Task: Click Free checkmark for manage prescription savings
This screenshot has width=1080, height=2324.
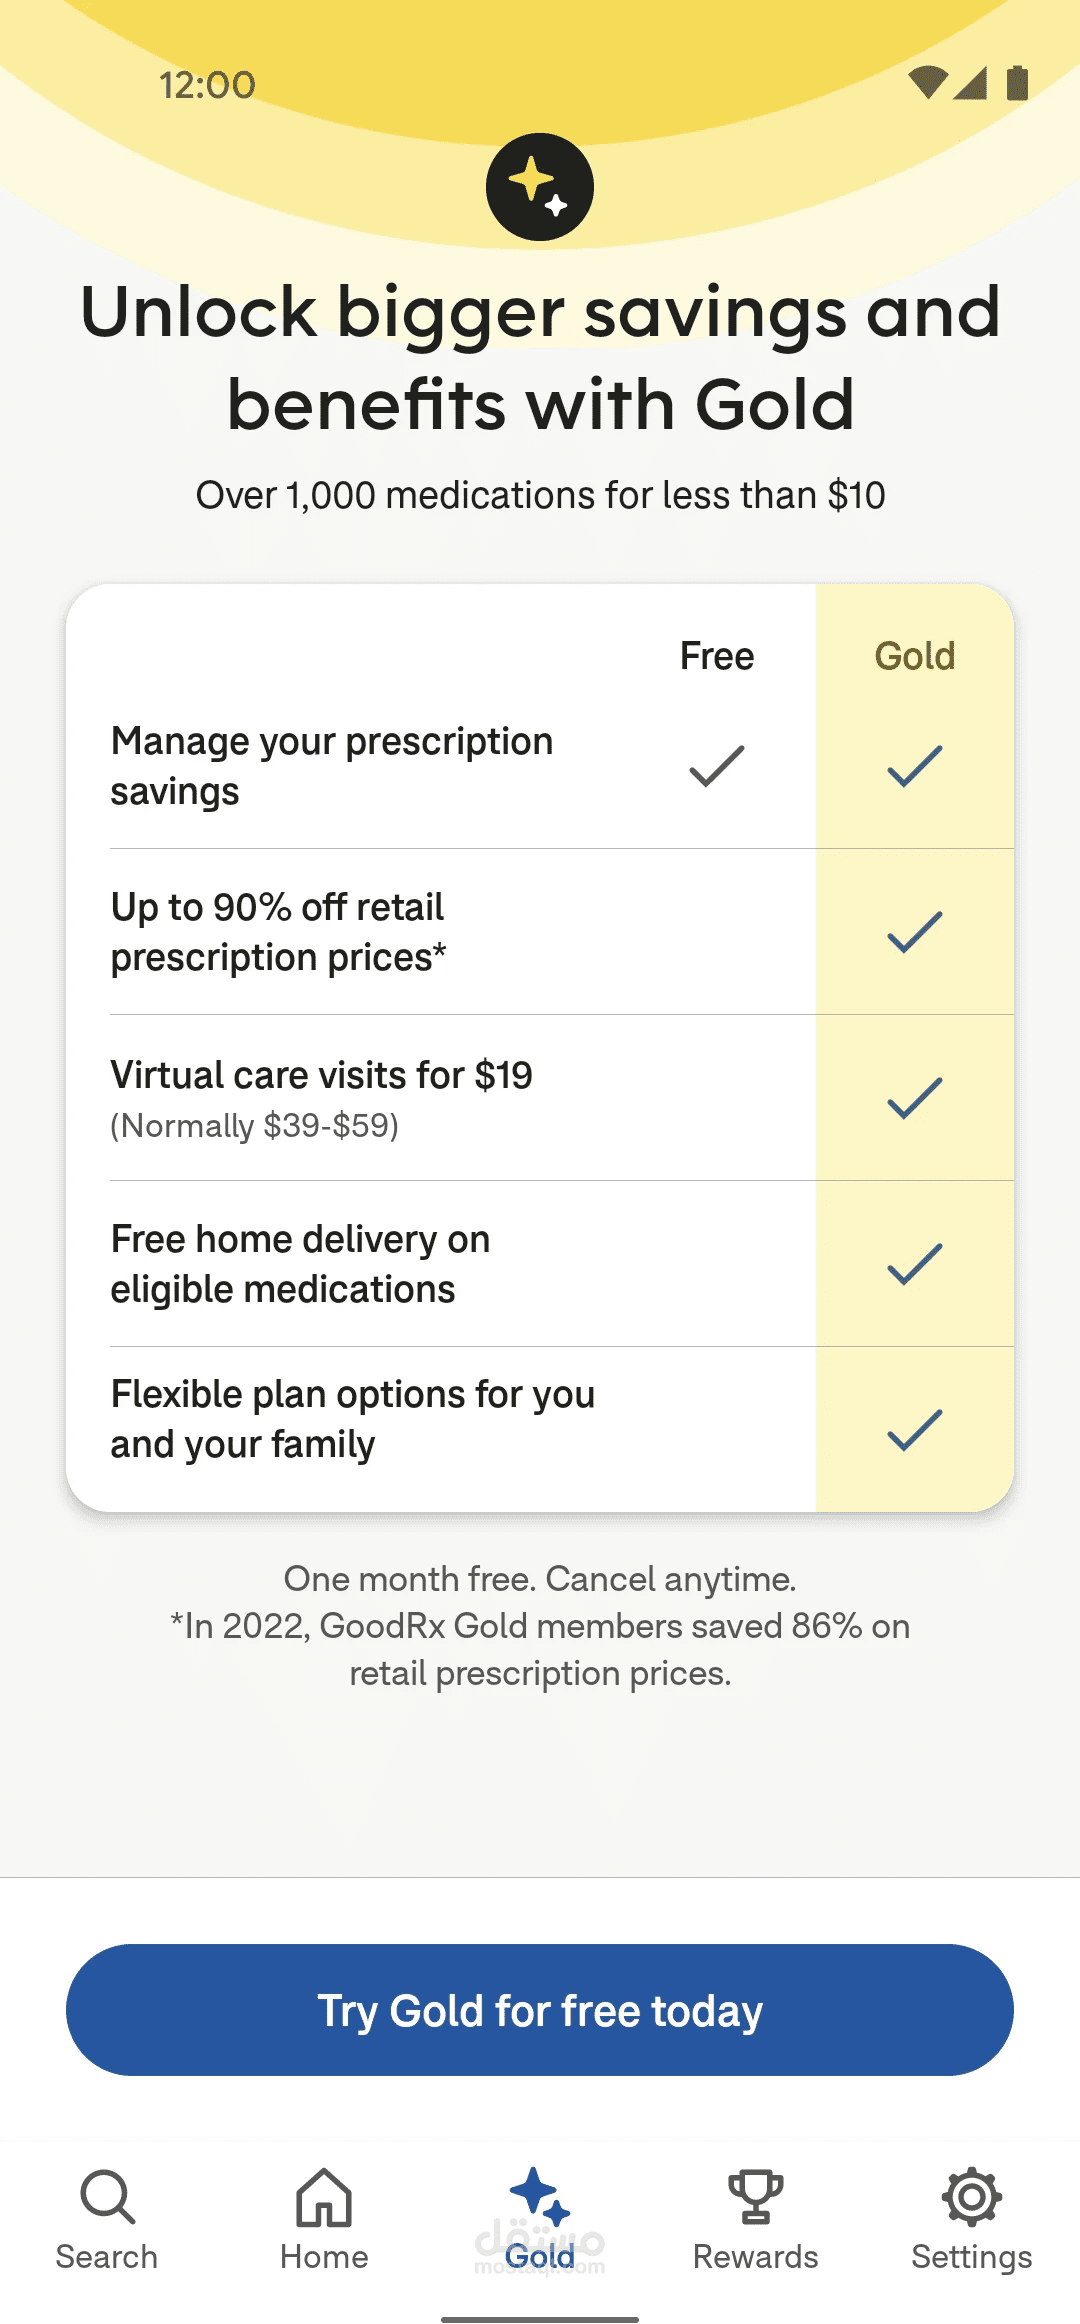Action: coord(717,767)
